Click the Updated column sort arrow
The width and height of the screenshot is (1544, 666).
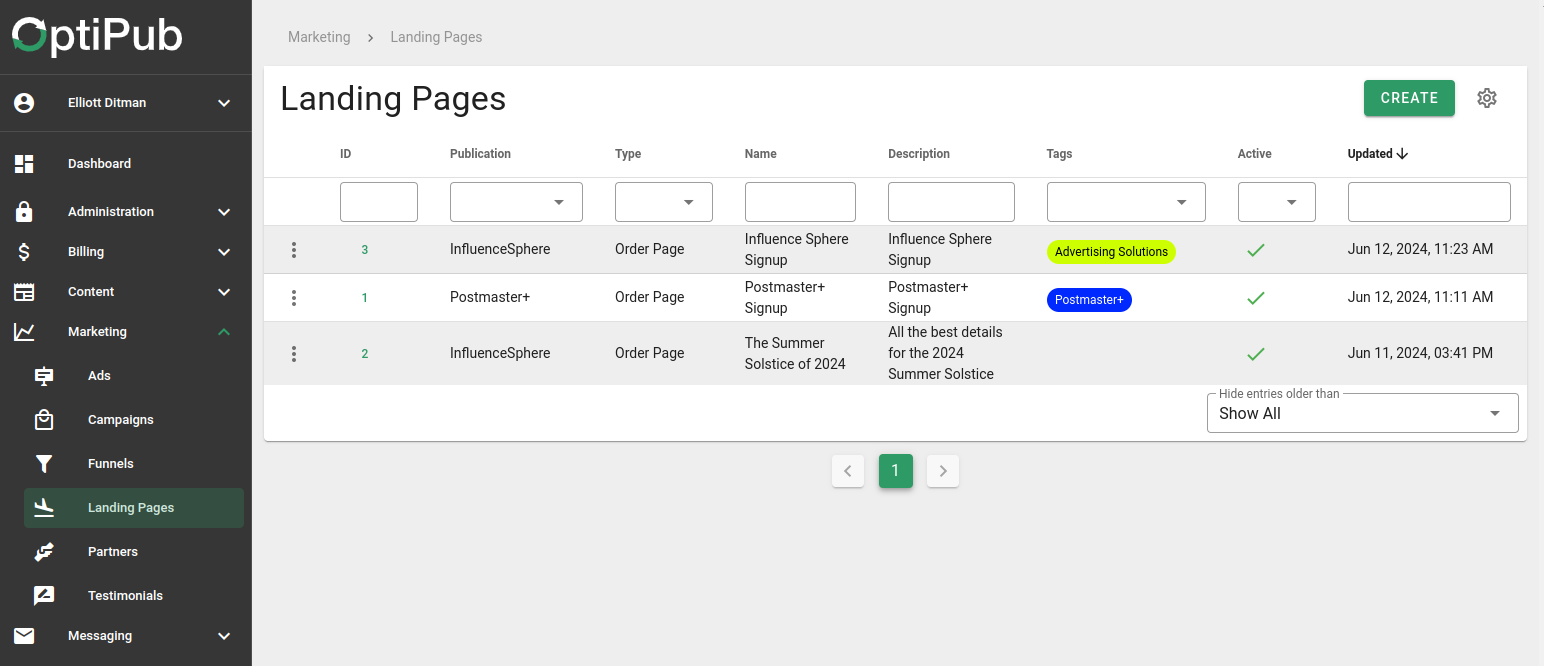pos(1402,154)
